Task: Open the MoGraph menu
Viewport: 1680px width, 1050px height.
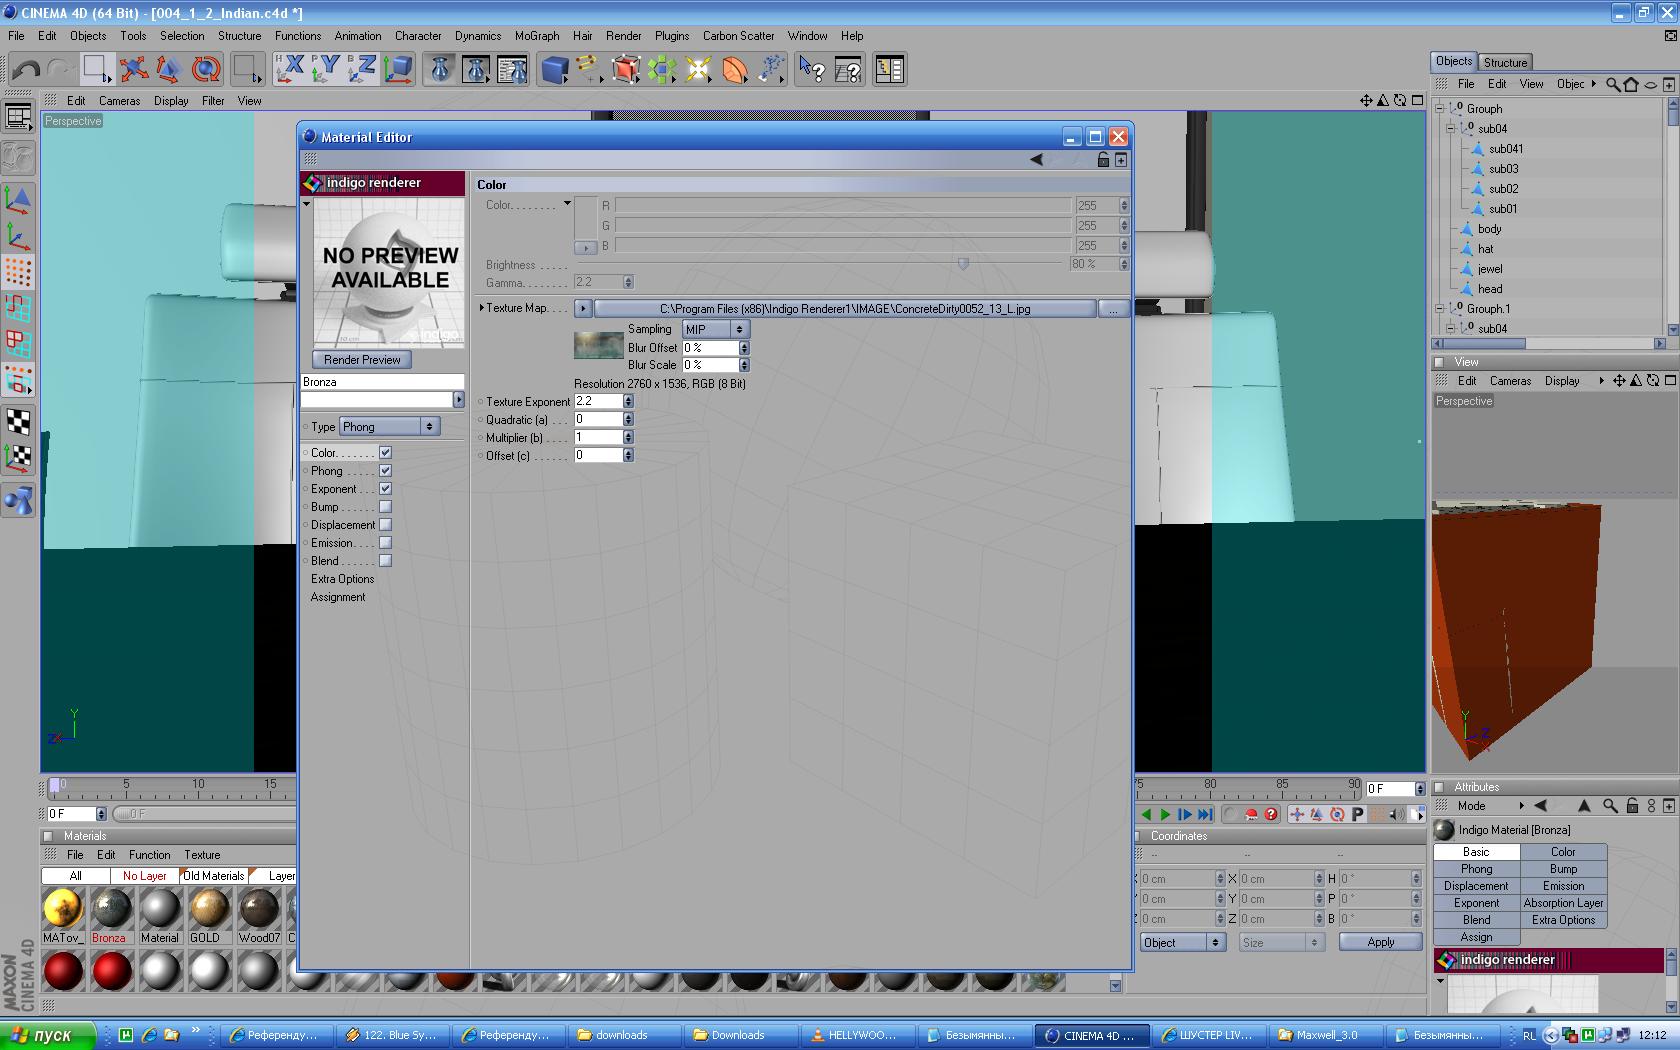Action: 536,36
